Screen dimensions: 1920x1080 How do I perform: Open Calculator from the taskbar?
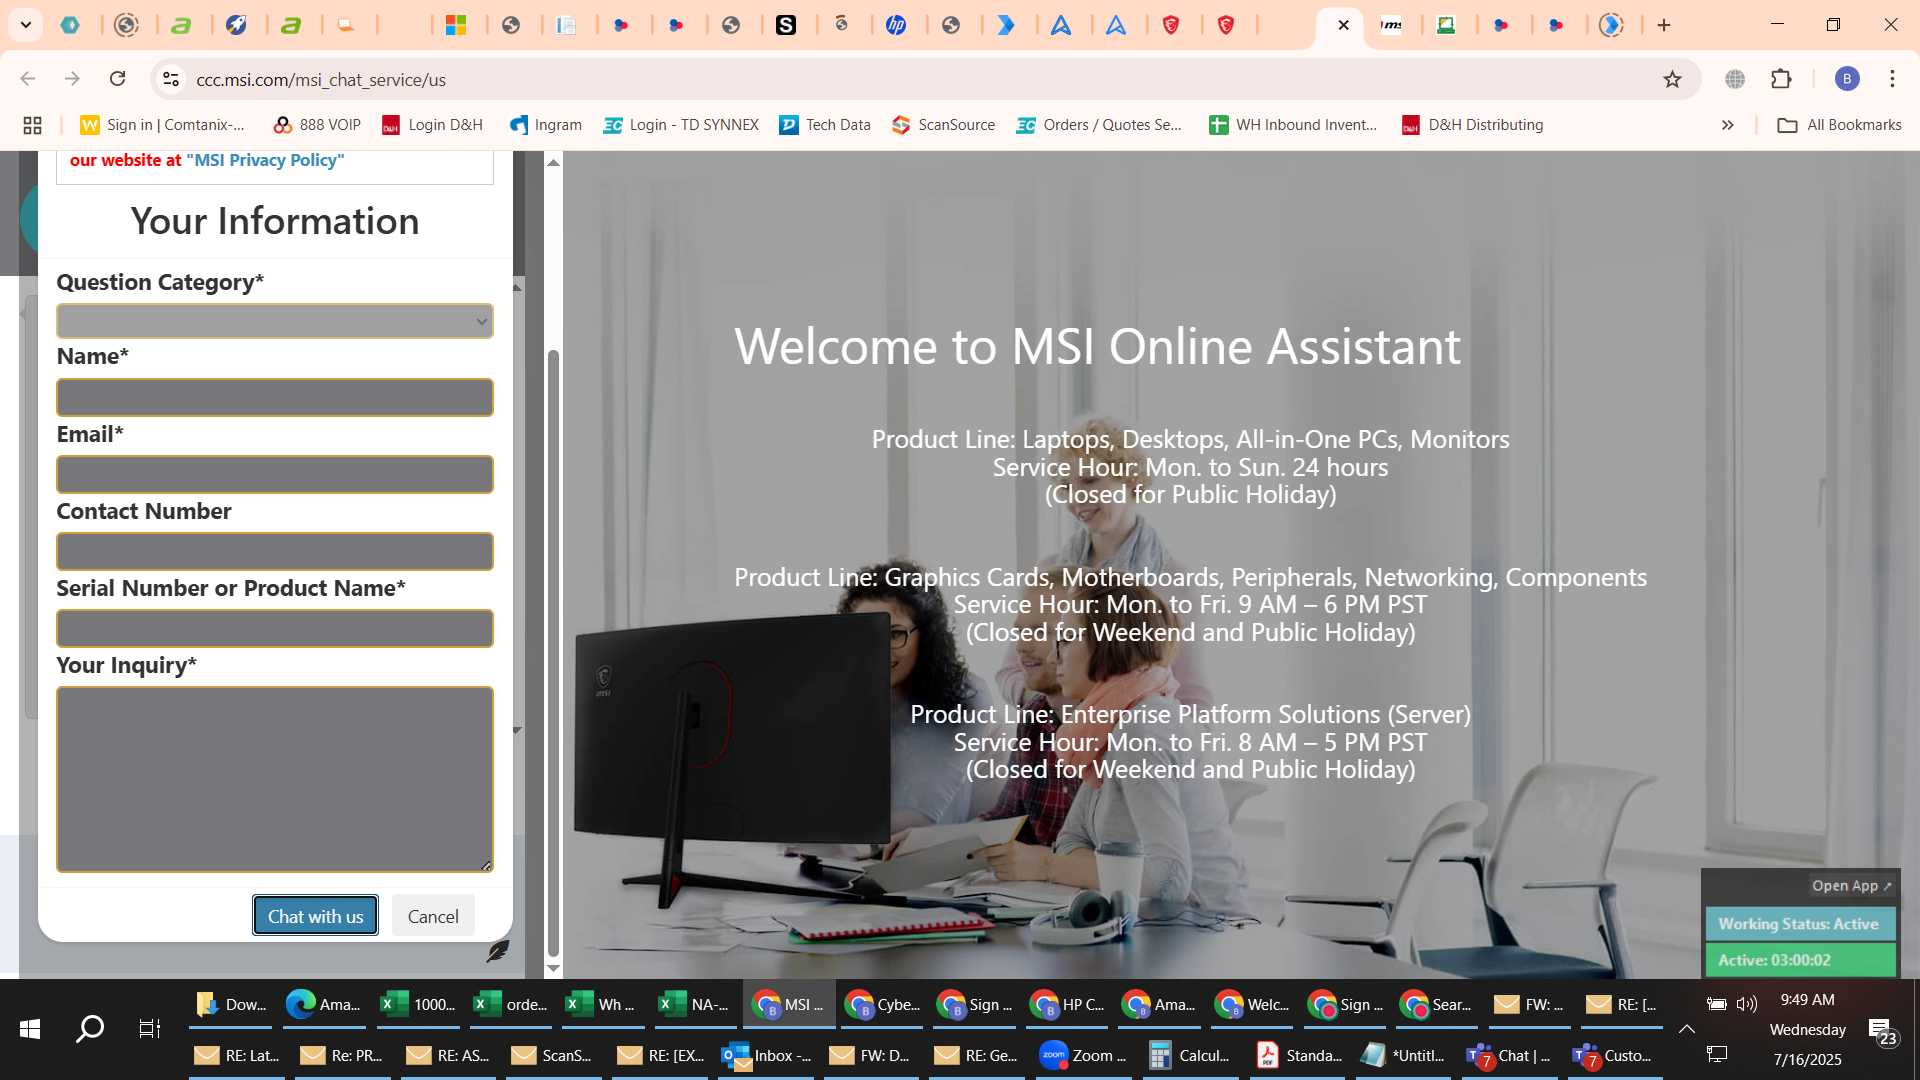point(1191,1055)
